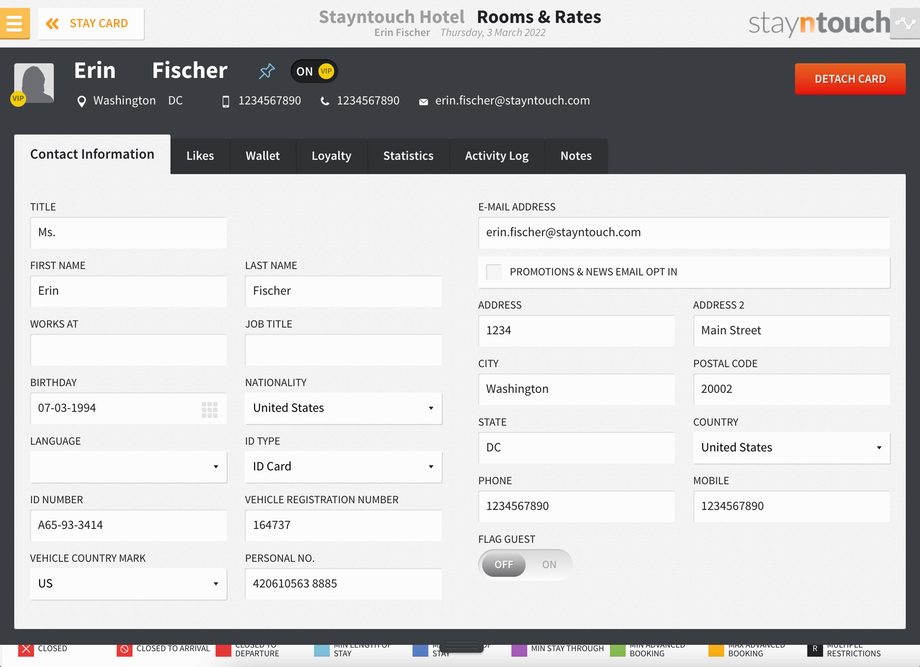Expand the Nationality dropdown
This screenshot has width=920, height=667.
click(343, 408)
